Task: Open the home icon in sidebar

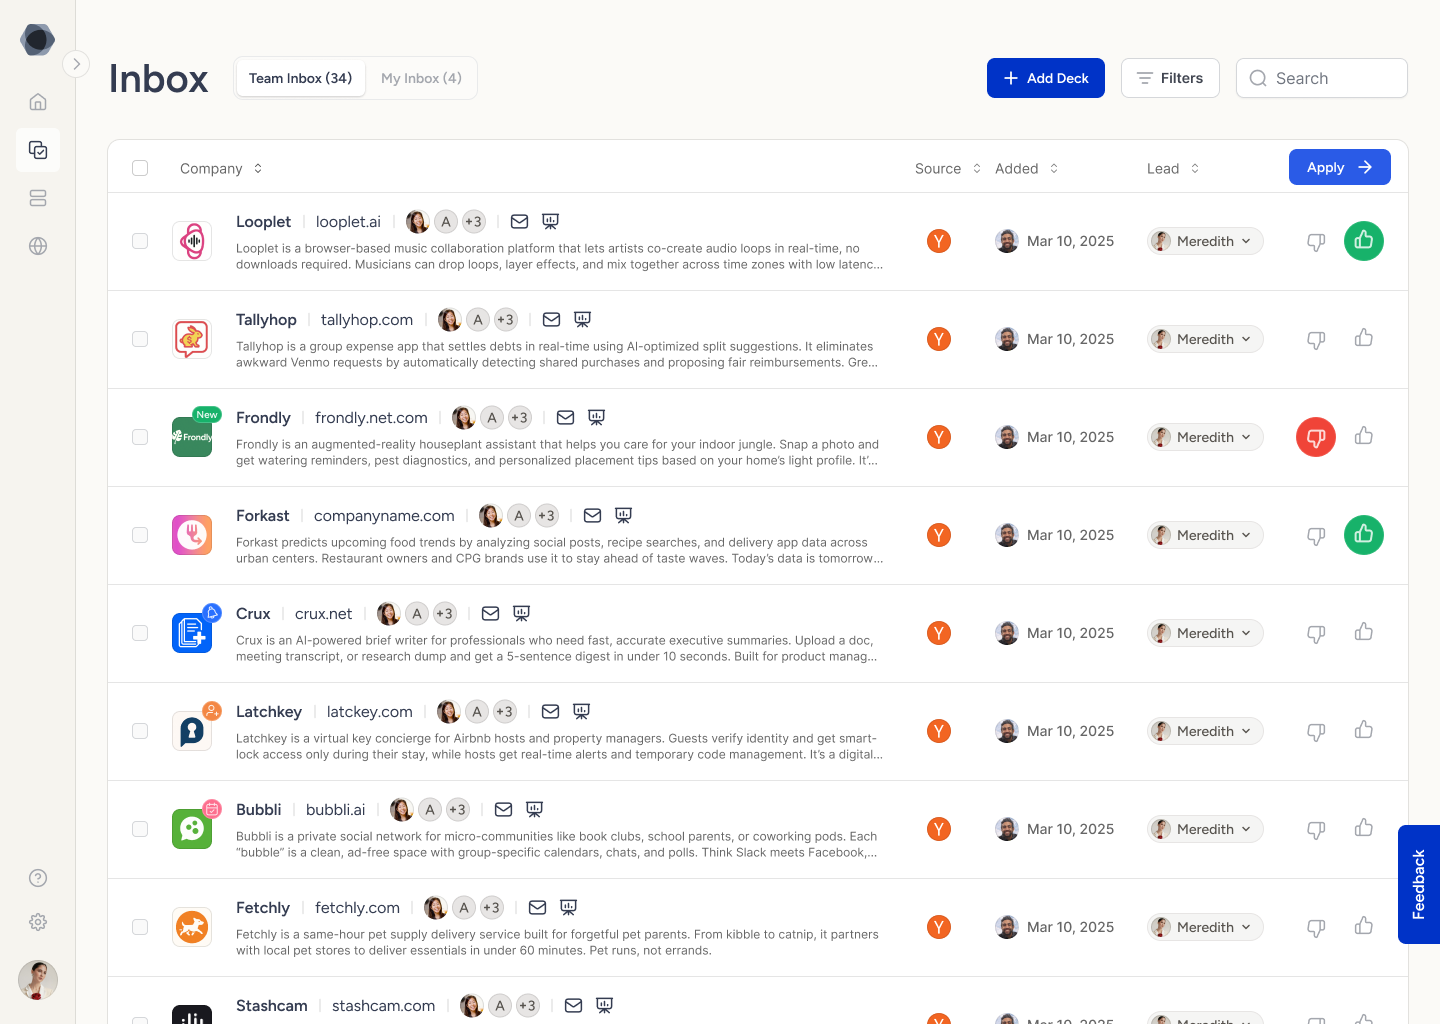Action: coord(38,102)
